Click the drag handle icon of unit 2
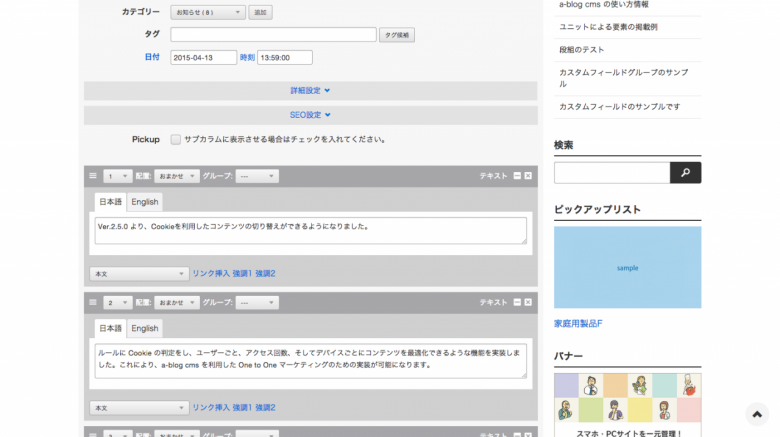 [x=93, y=302]
